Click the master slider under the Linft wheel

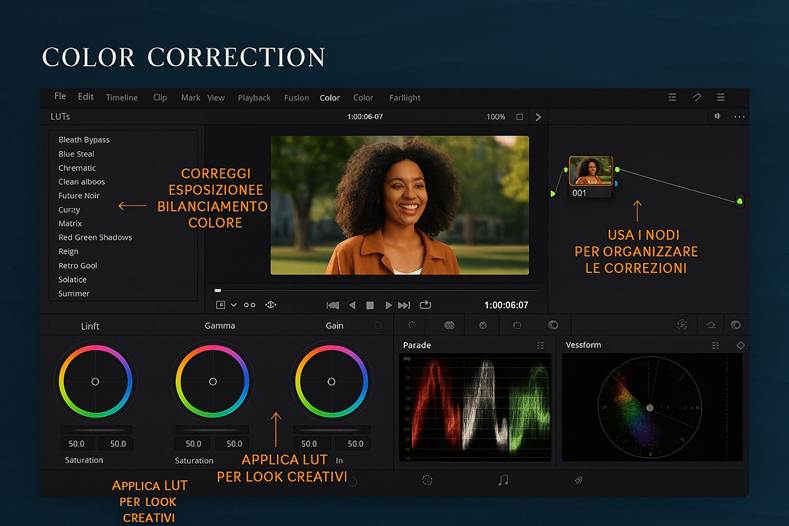[x=97, y=430]
